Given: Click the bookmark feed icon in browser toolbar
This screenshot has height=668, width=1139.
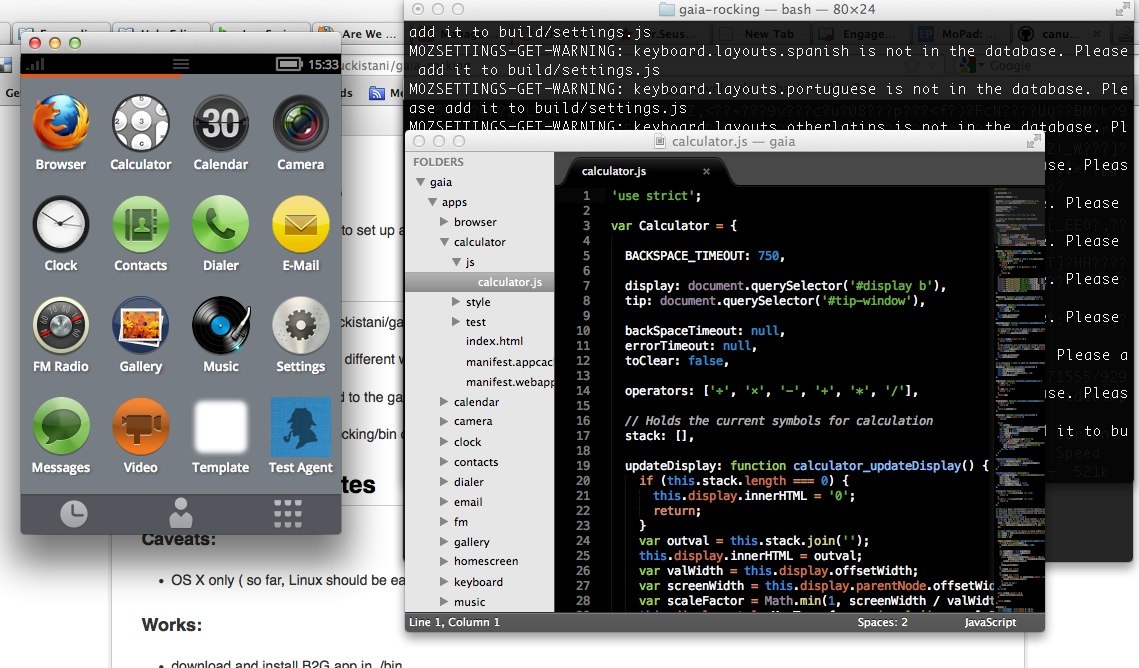Looking at the screenshot, I should tap(376, 93).
